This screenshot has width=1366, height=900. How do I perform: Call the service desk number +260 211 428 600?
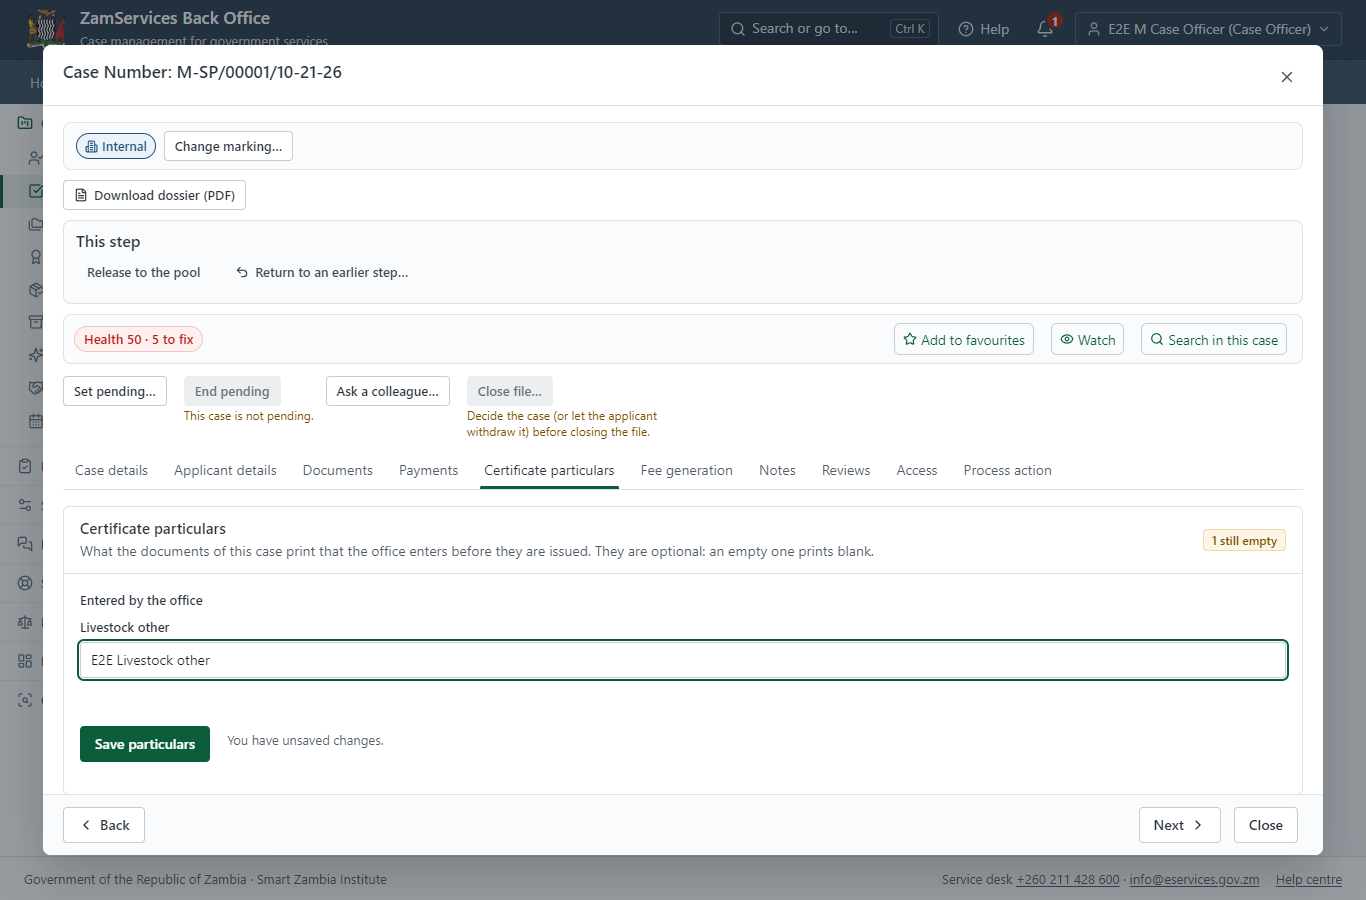1068,880
